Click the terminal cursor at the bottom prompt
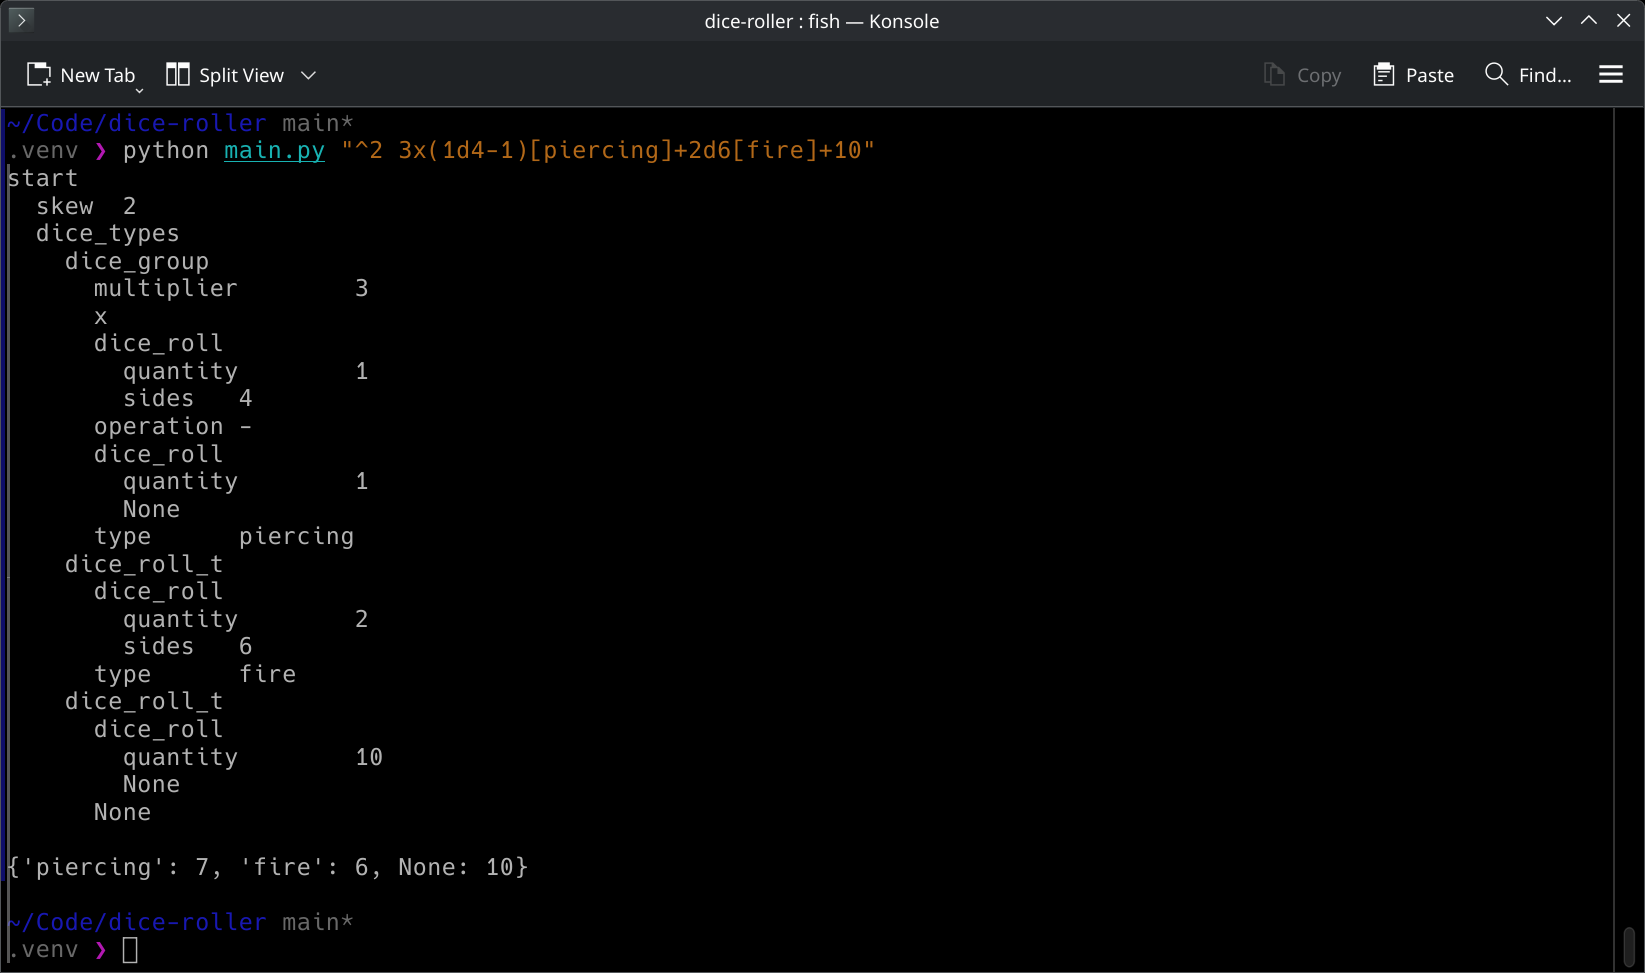The image size is (1645, 973). pos(130,950)
